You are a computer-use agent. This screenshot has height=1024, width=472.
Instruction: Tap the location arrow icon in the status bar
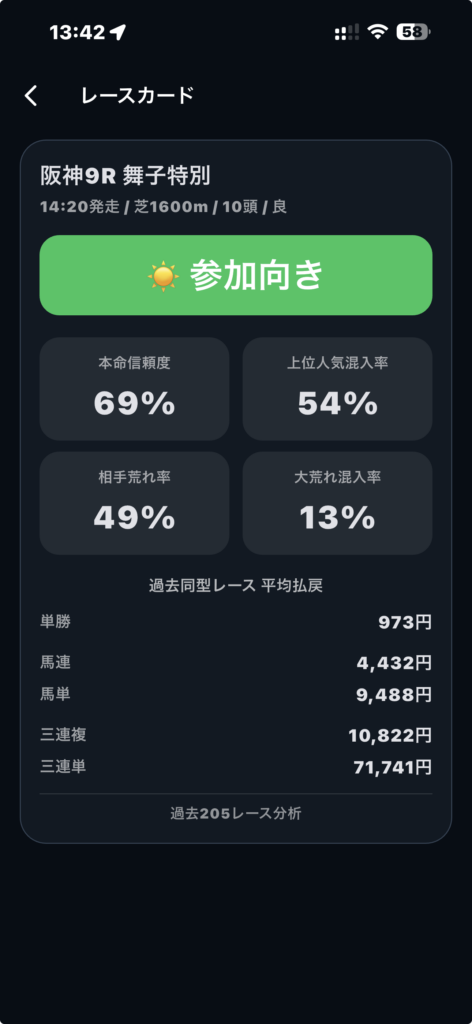pos(118,32)
